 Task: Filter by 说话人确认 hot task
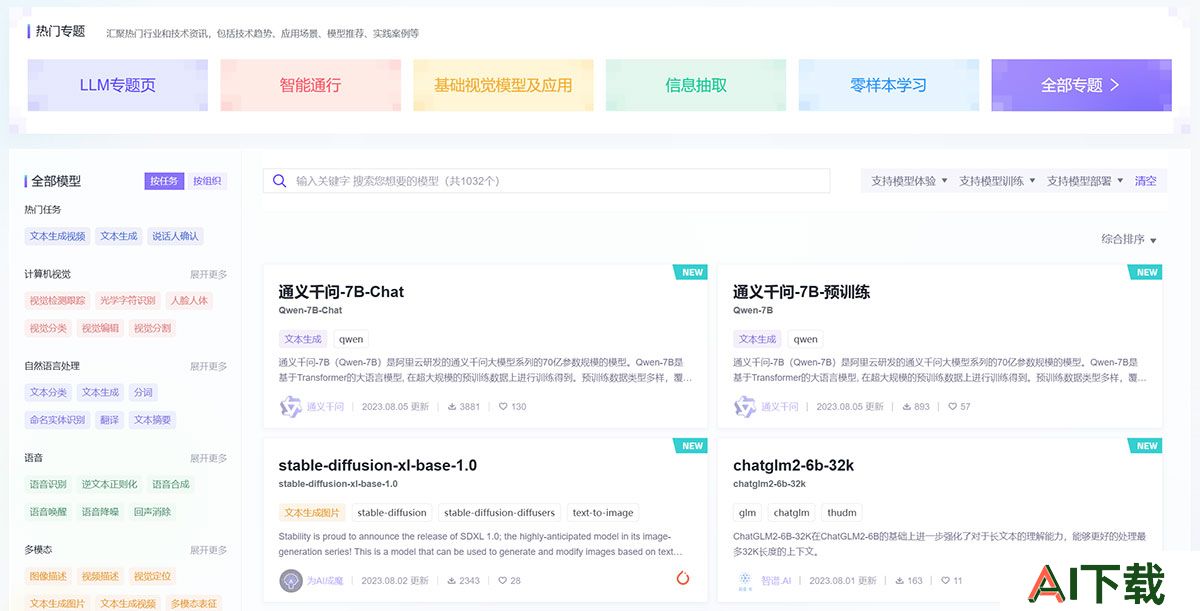[176, 236]
